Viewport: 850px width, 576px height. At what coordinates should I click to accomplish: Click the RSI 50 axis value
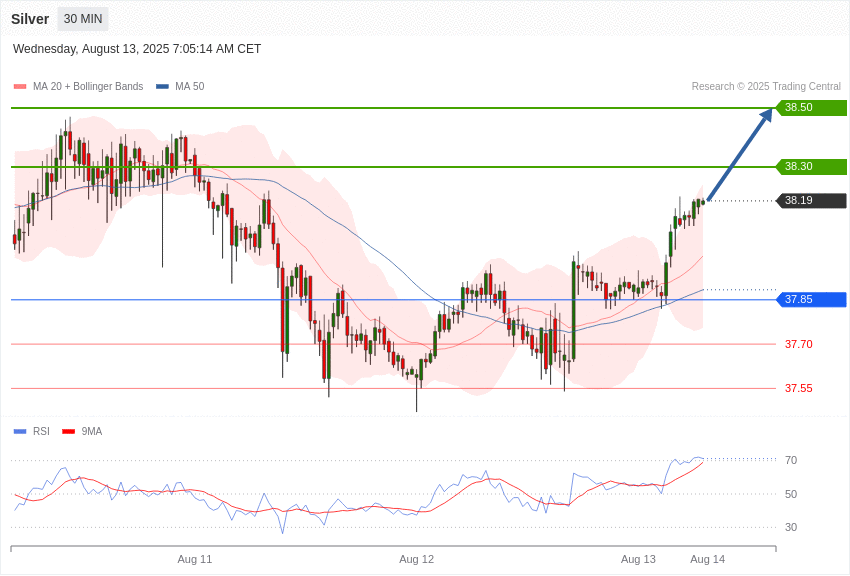click(791, 494)
